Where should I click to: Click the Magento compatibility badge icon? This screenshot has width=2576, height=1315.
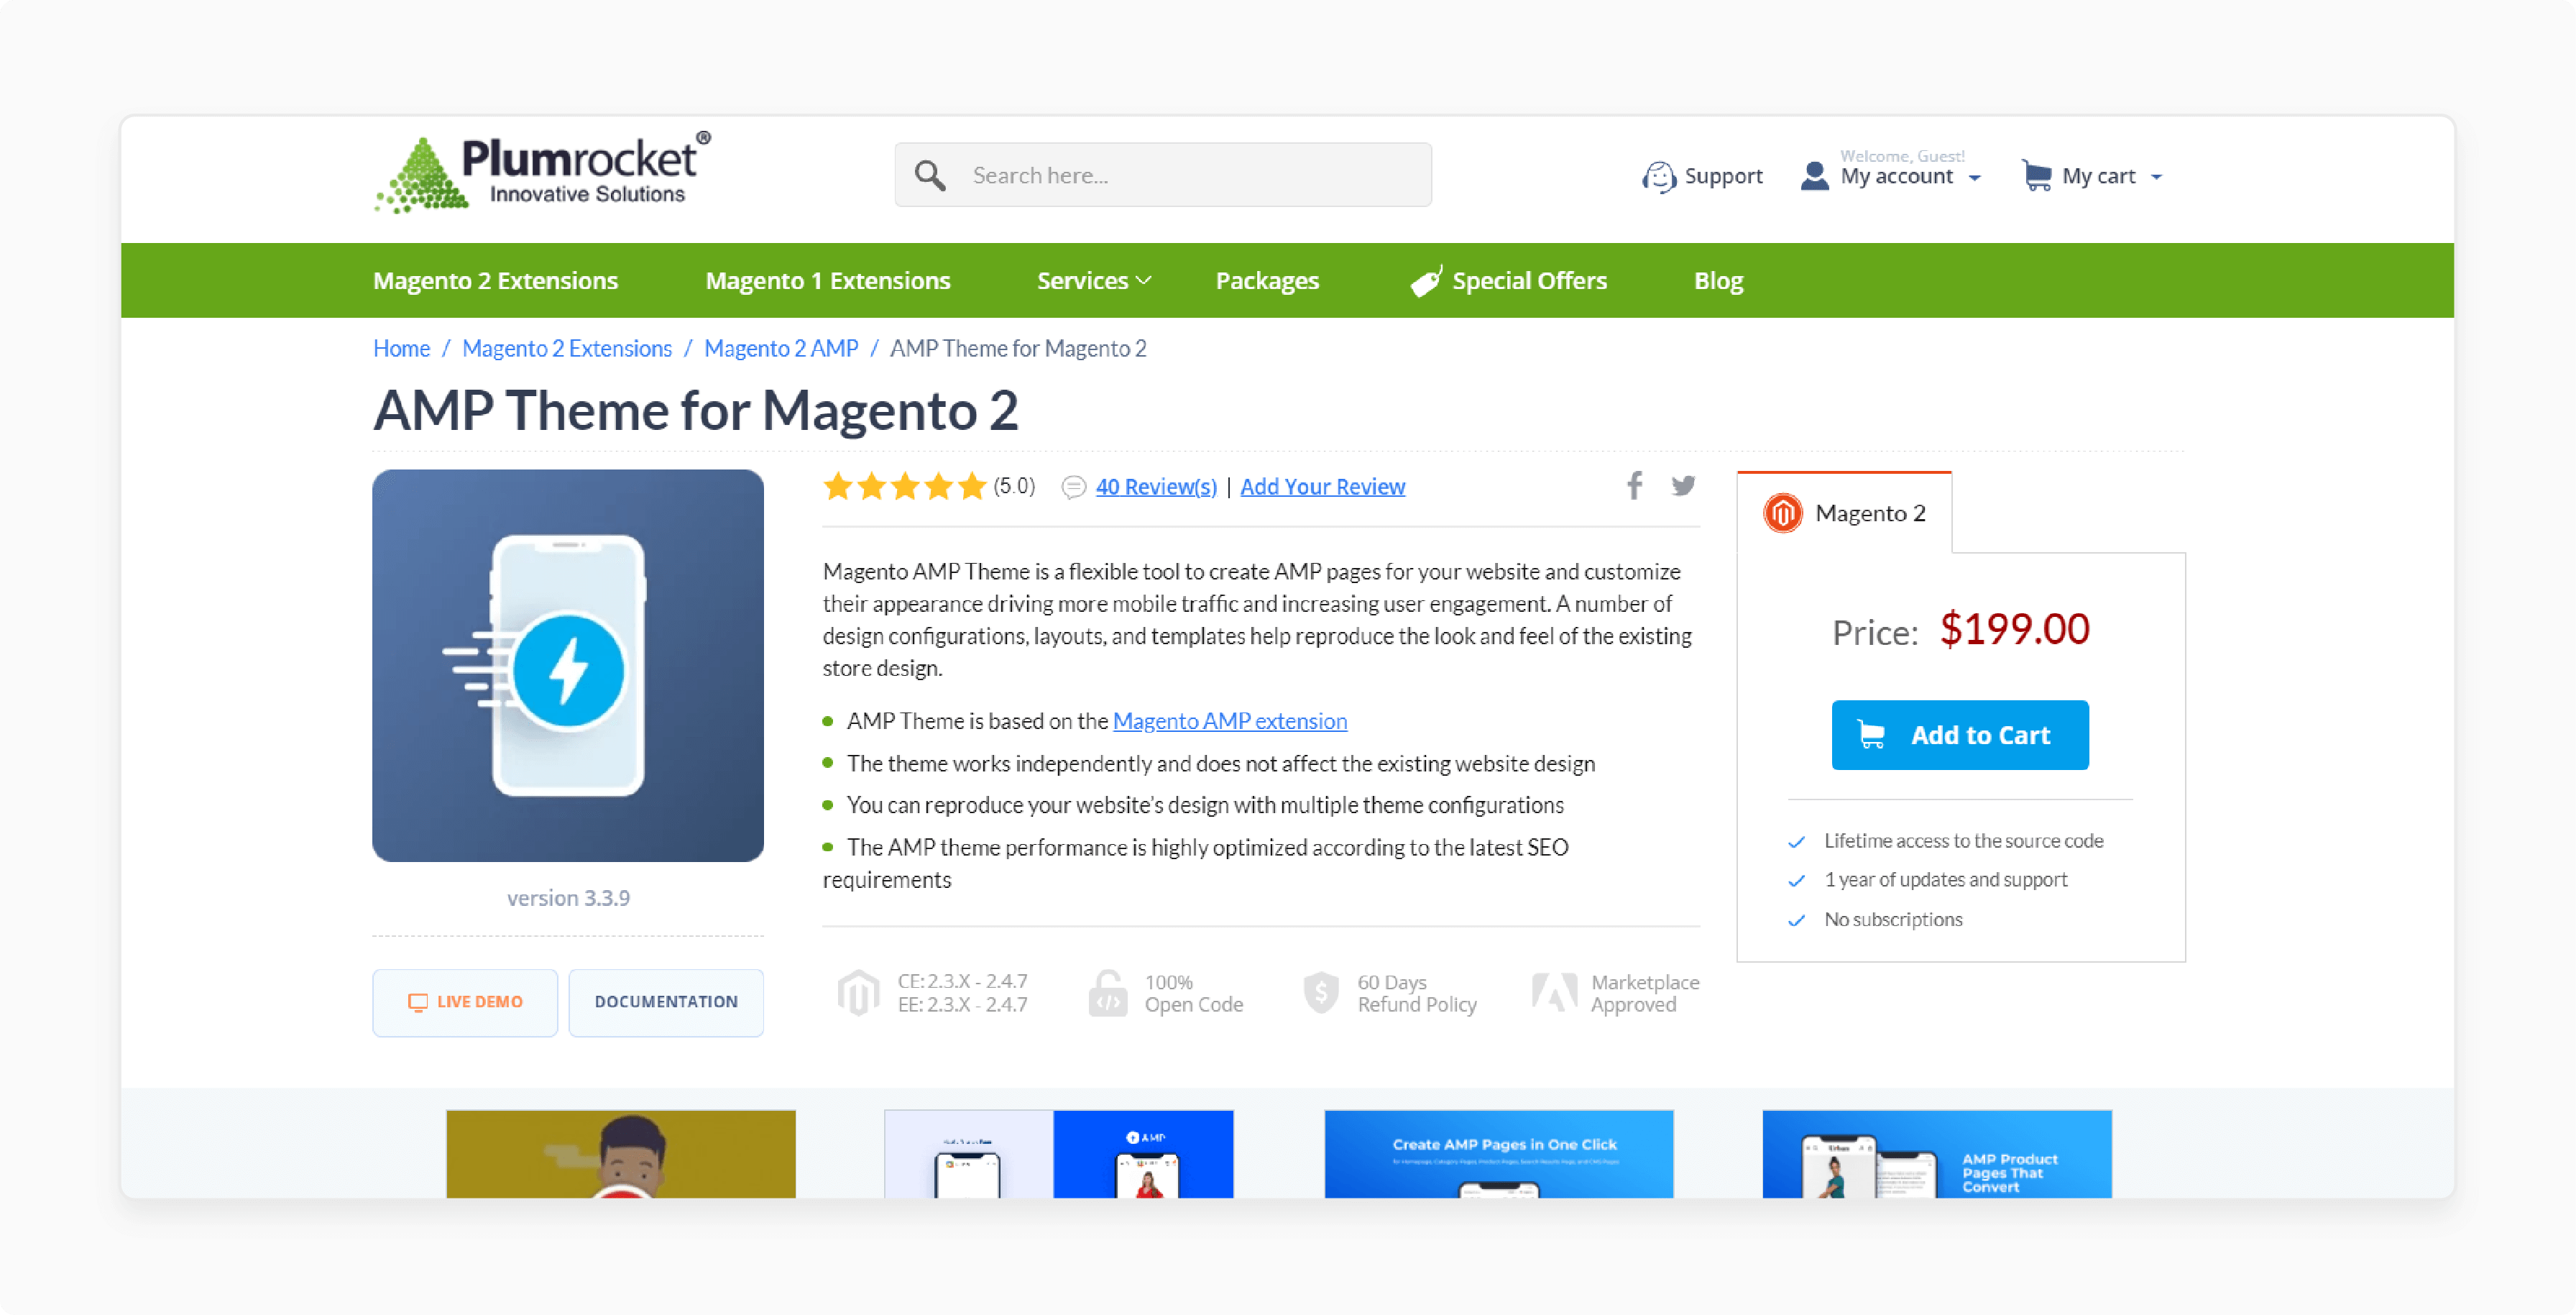[858, 993]
